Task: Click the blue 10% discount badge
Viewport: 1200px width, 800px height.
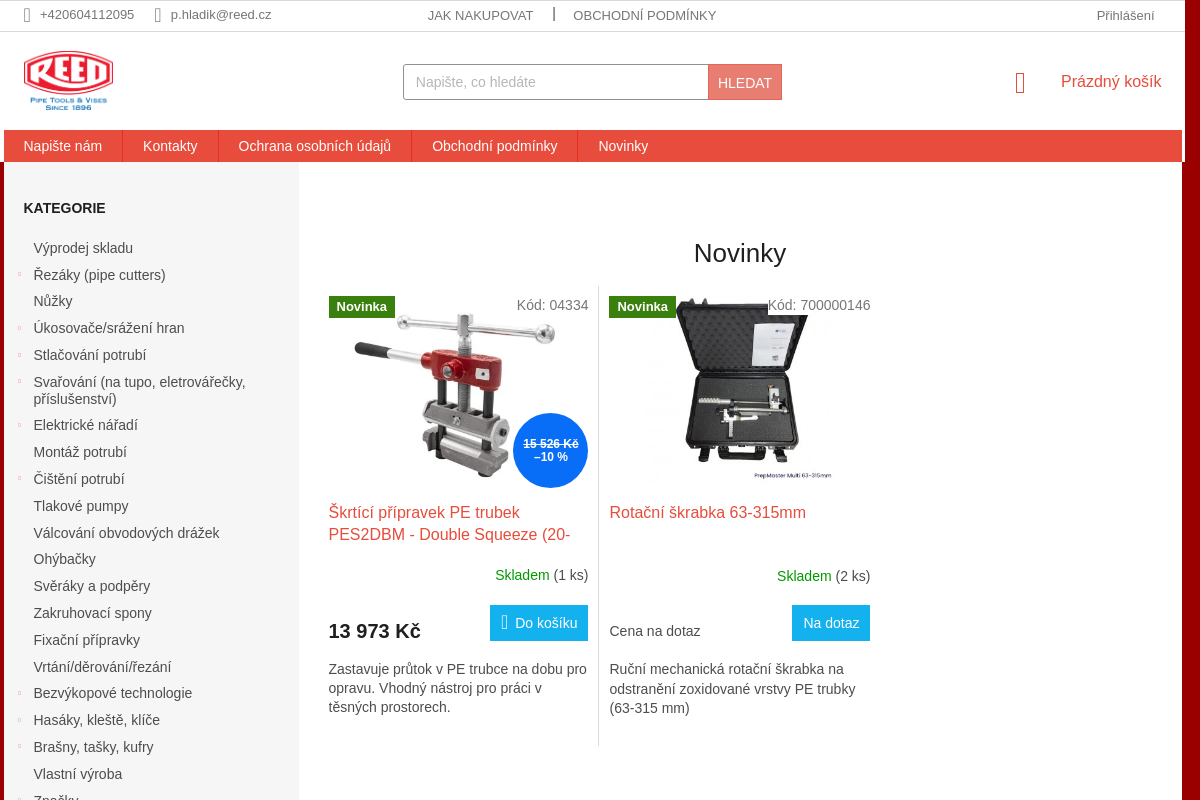Action: pyautogui.click(x=550, y=450)
